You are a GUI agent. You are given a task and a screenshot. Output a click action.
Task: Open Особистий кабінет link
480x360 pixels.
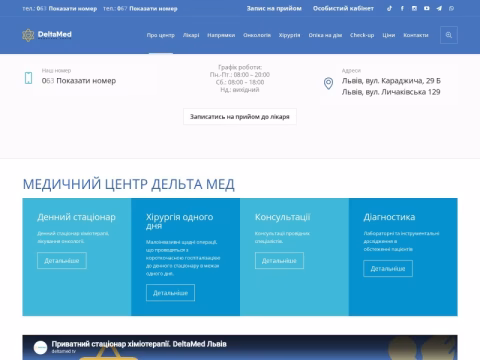click(343, 8)
